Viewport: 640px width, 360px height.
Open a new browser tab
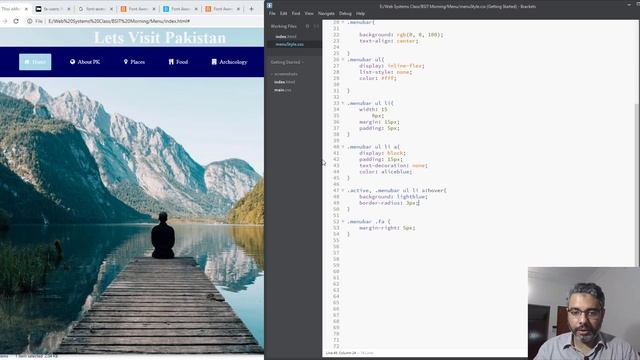click(251, 9)
